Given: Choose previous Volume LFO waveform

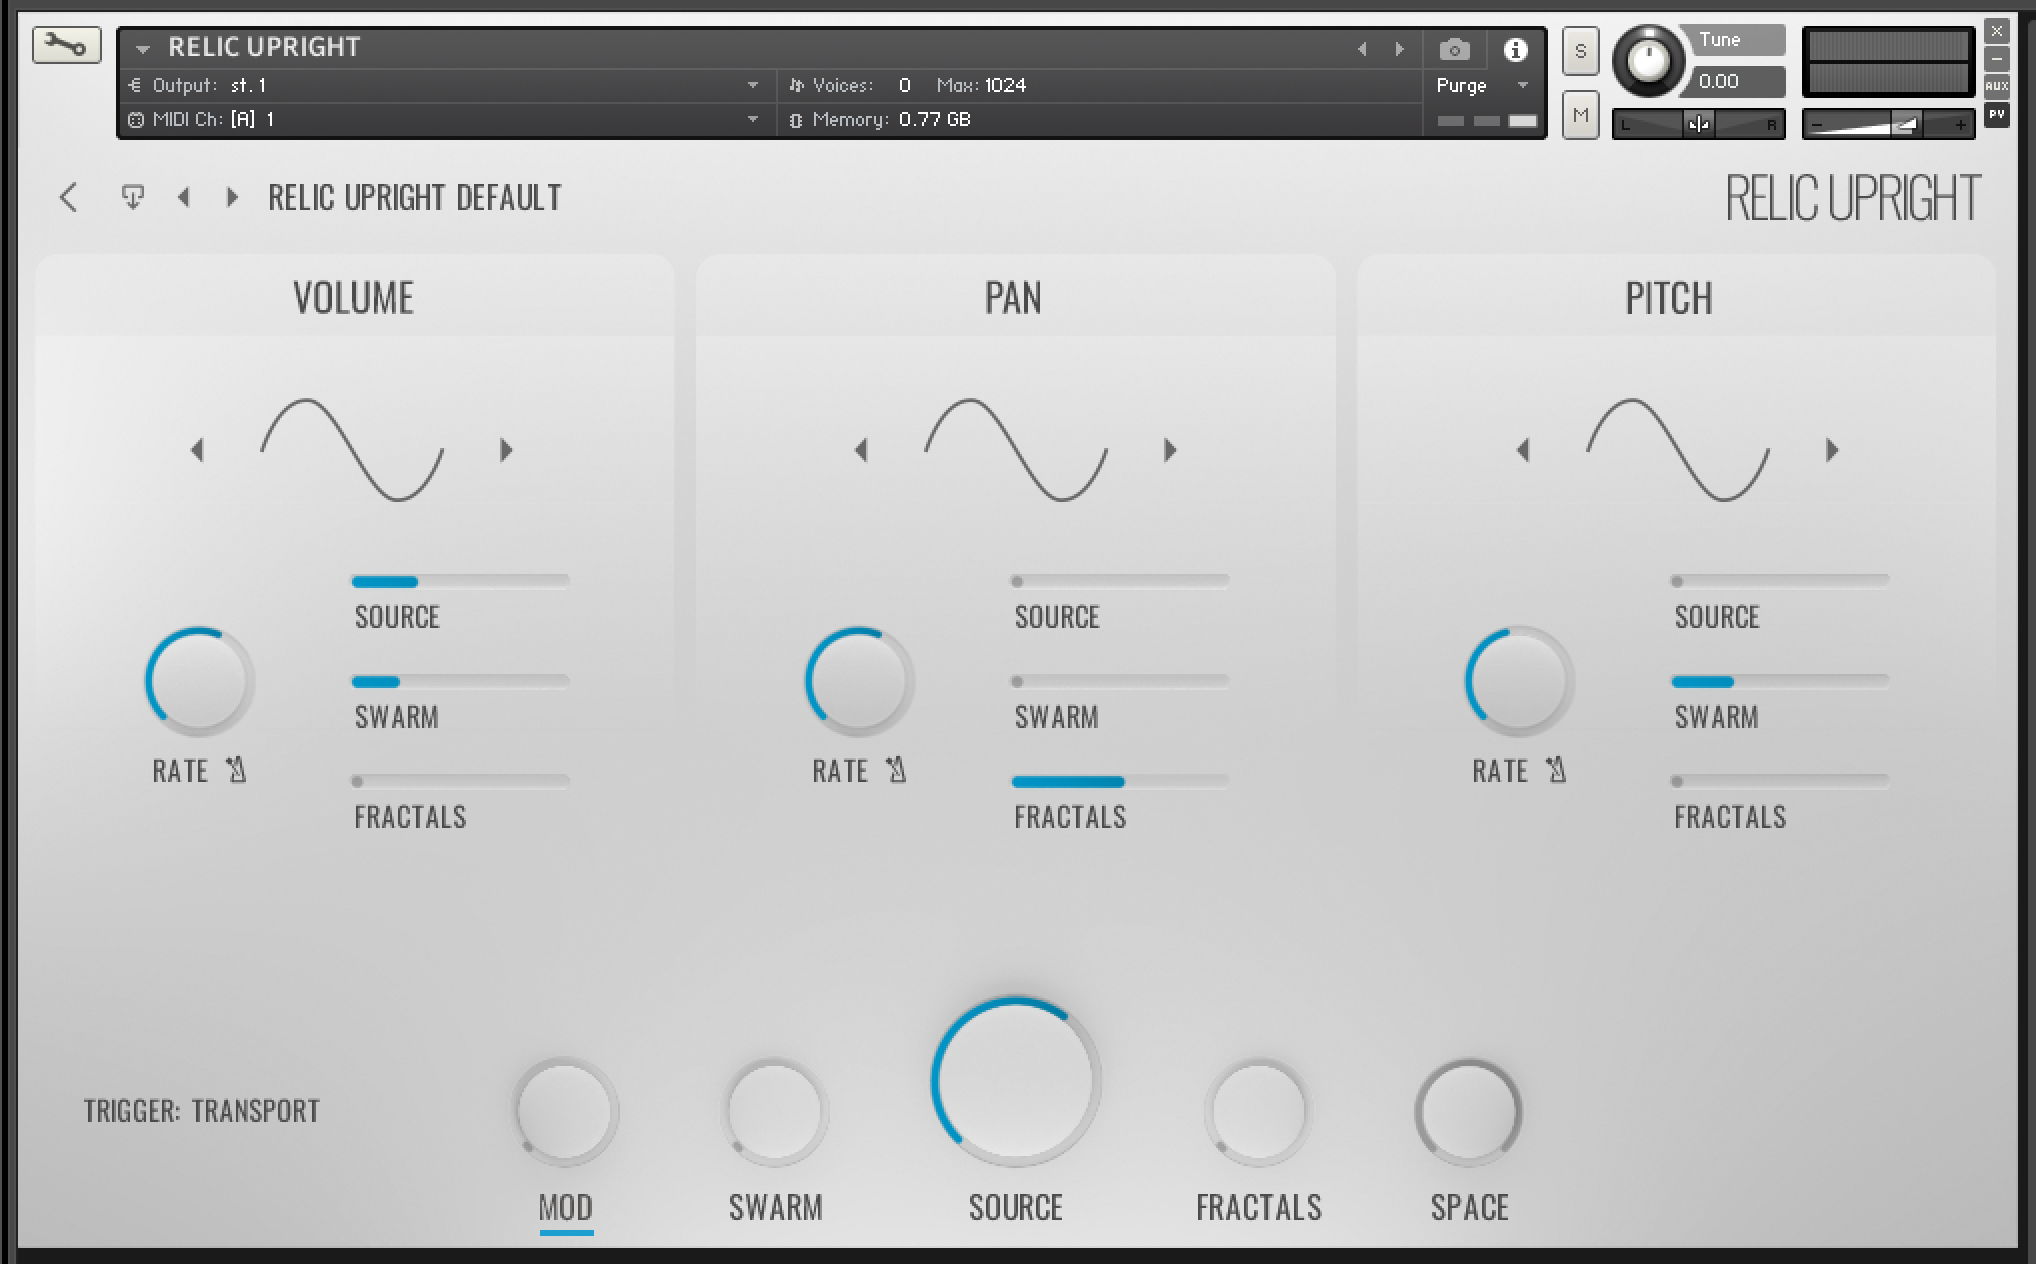Looking at the screenshot, I should coord(197,450).
